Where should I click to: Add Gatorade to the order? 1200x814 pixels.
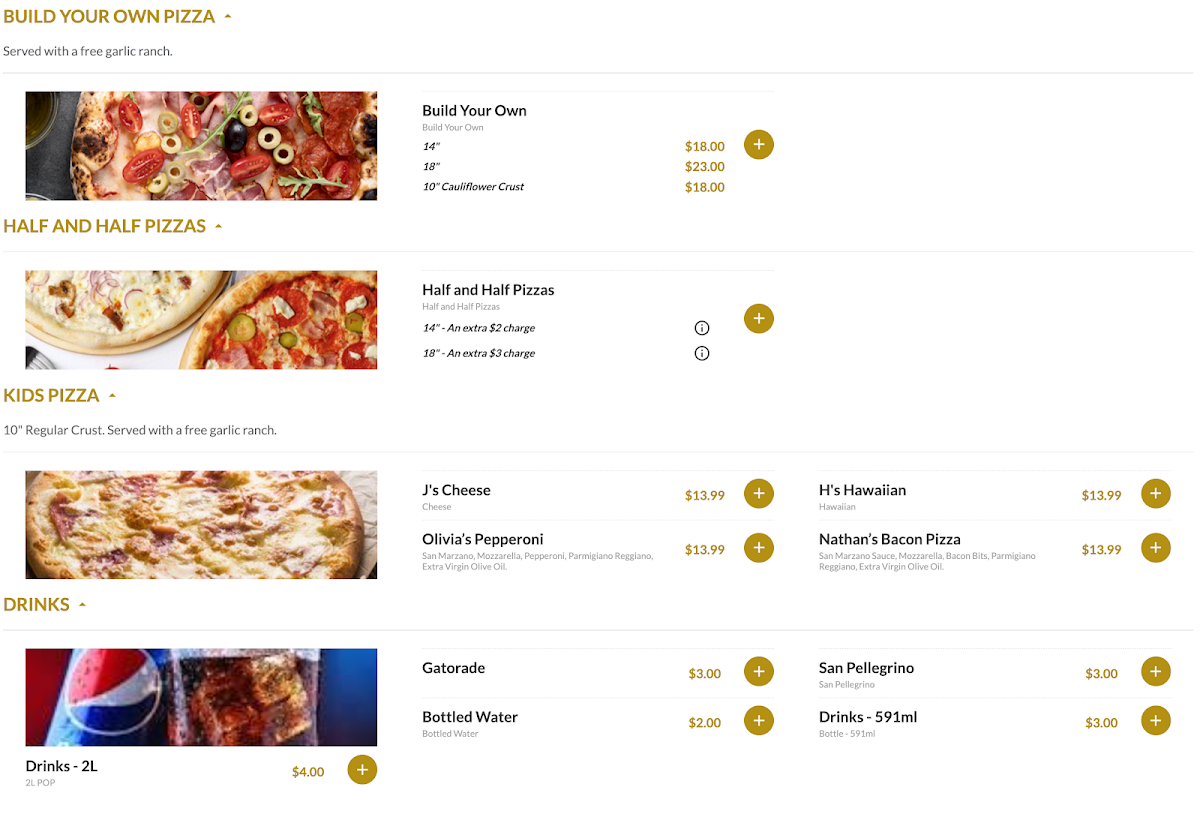(759, 672)
